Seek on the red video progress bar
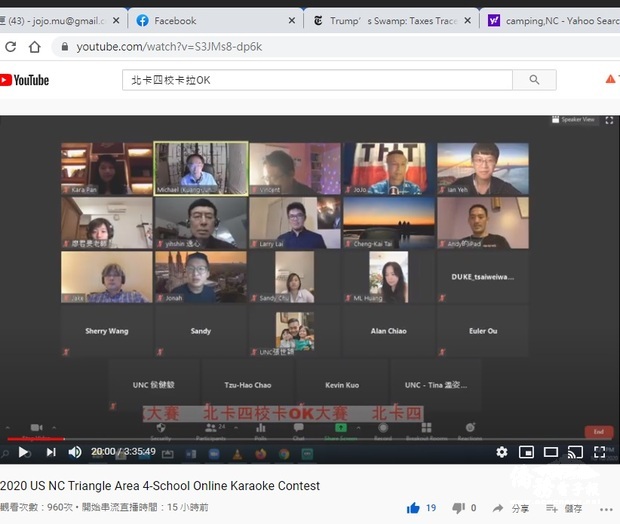 (36, 439)
